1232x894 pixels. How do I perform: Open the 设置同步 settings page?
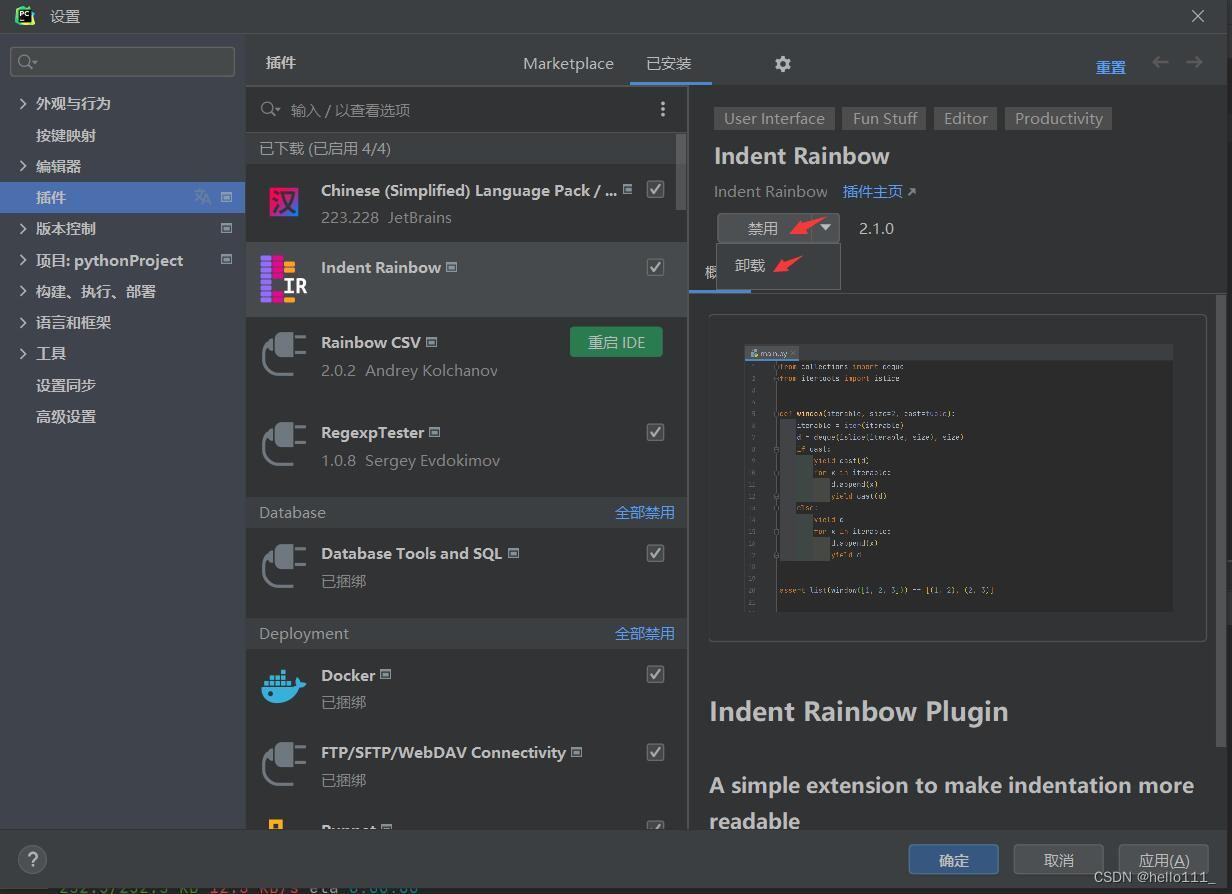tap(66, 385)
